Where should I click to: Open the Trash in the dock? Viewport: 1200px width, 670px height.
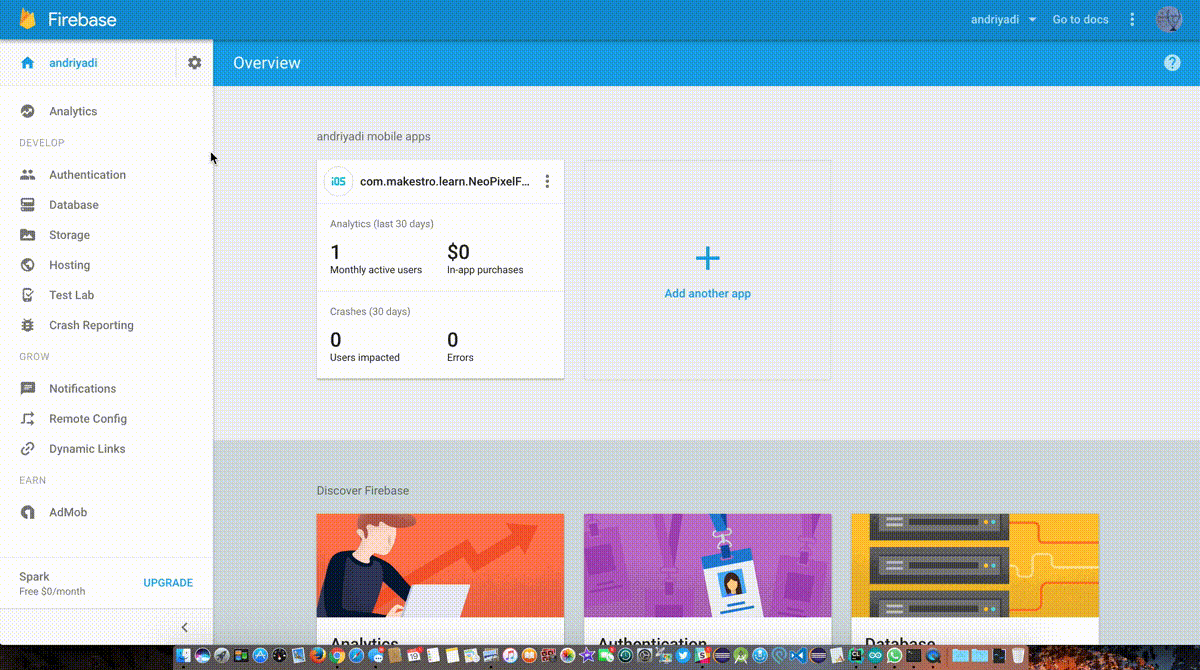(x=1016, y=655)
